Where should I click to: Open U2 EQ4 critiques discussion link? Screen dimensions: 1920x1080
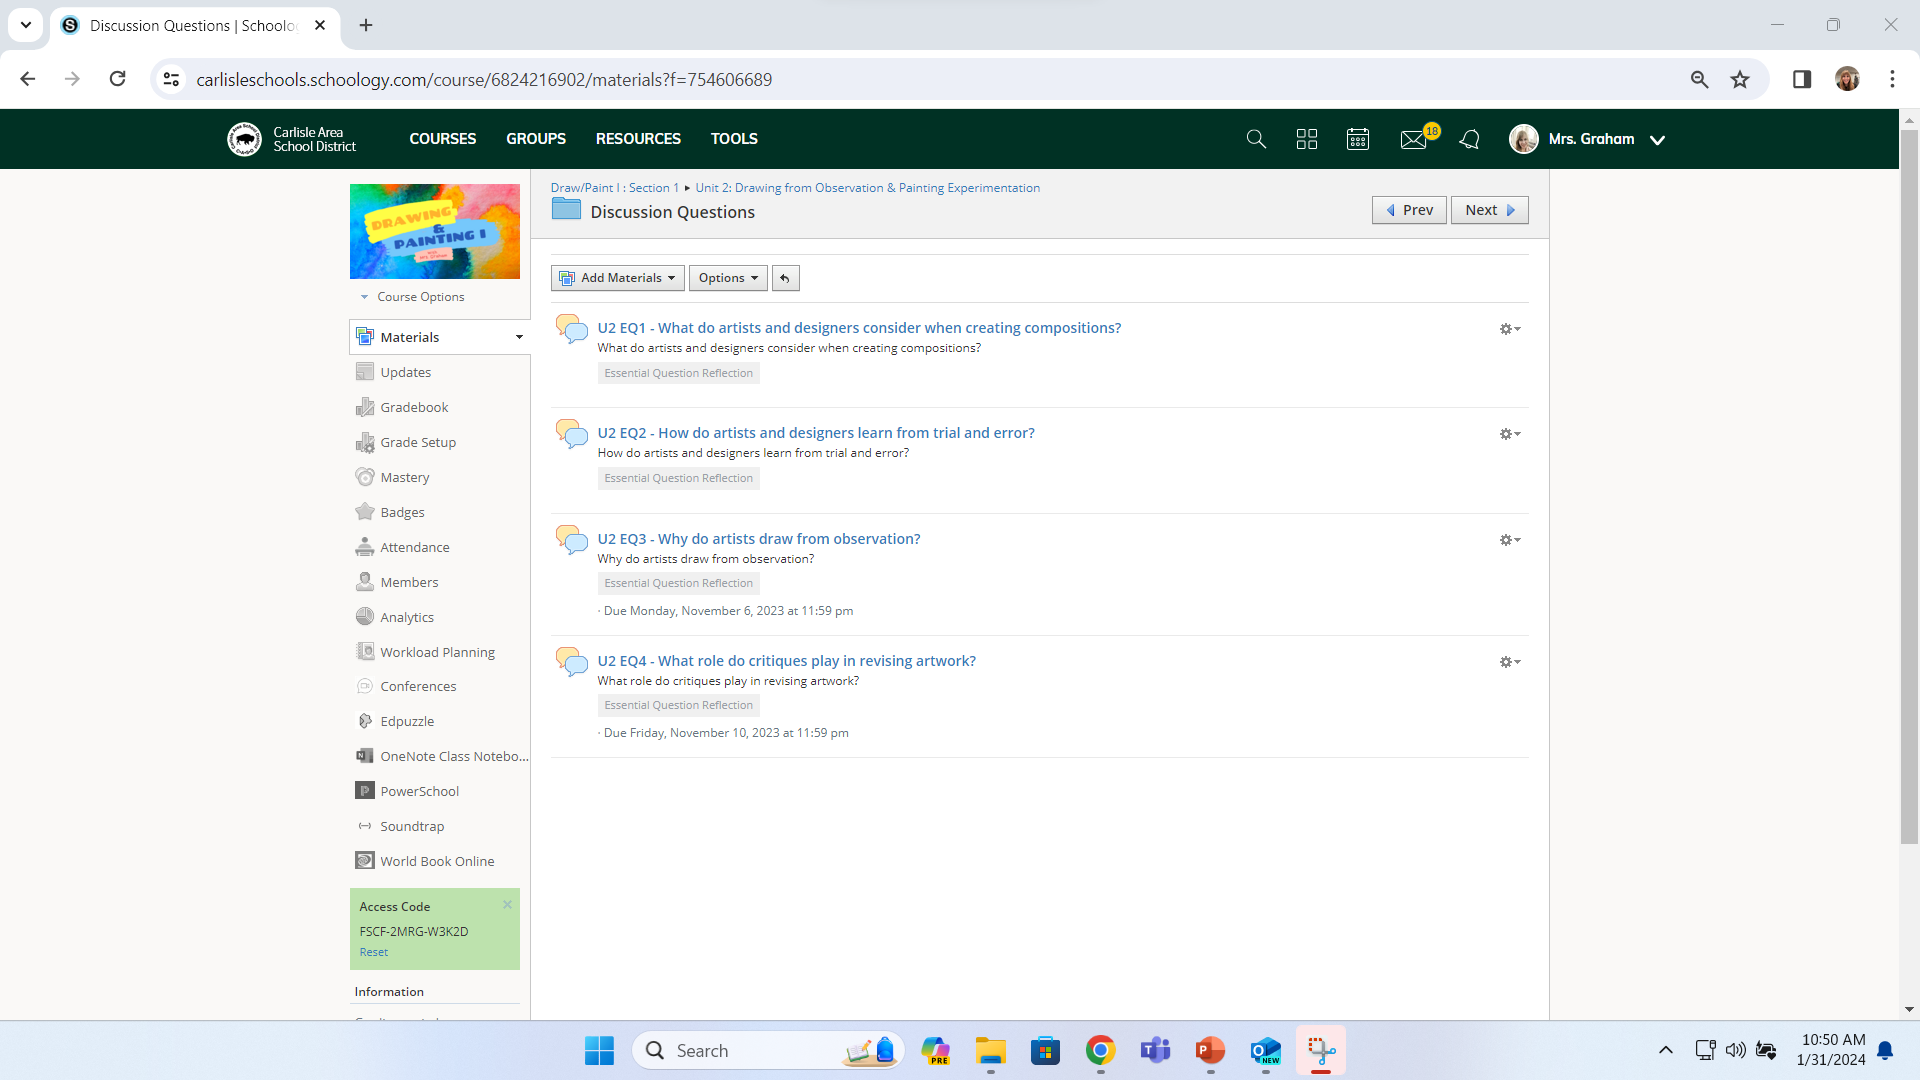(x=786, y=661)
